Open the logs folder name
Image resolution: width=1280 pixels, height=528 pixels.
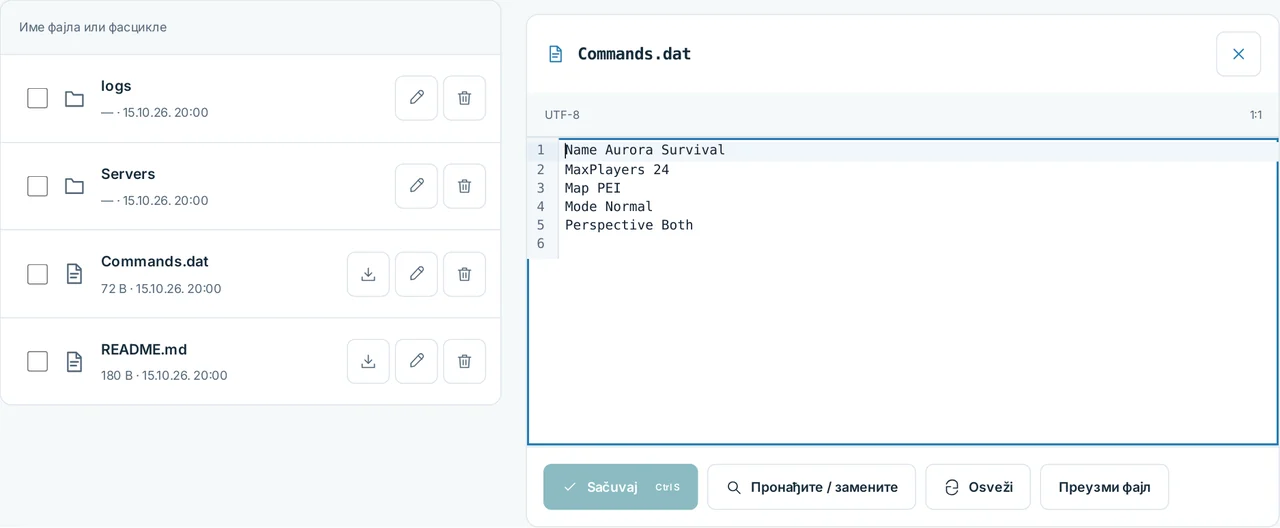point(116,86)
